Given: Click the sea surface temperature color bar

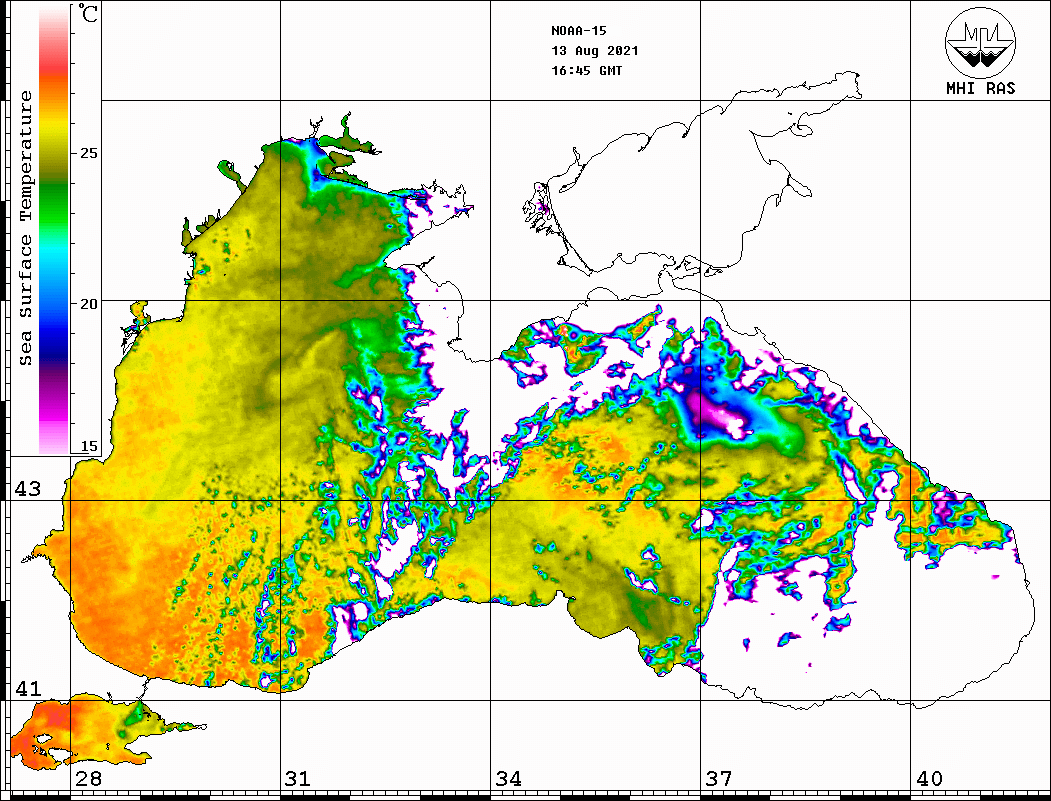Looking at the screenshot, I should point(54,230).
